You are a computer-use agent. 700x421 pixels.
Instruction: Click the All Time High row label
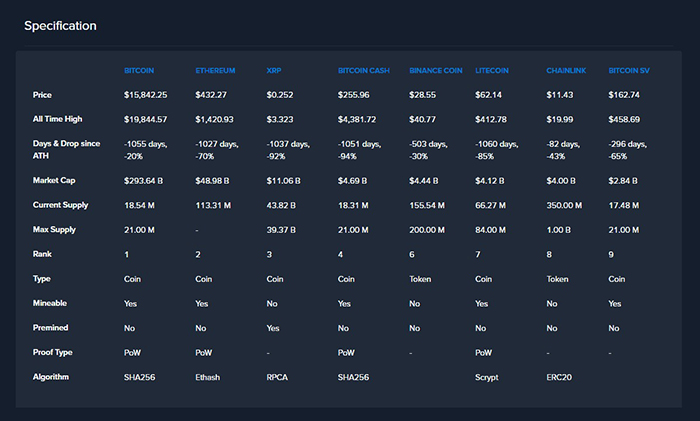tap(57, 119)
